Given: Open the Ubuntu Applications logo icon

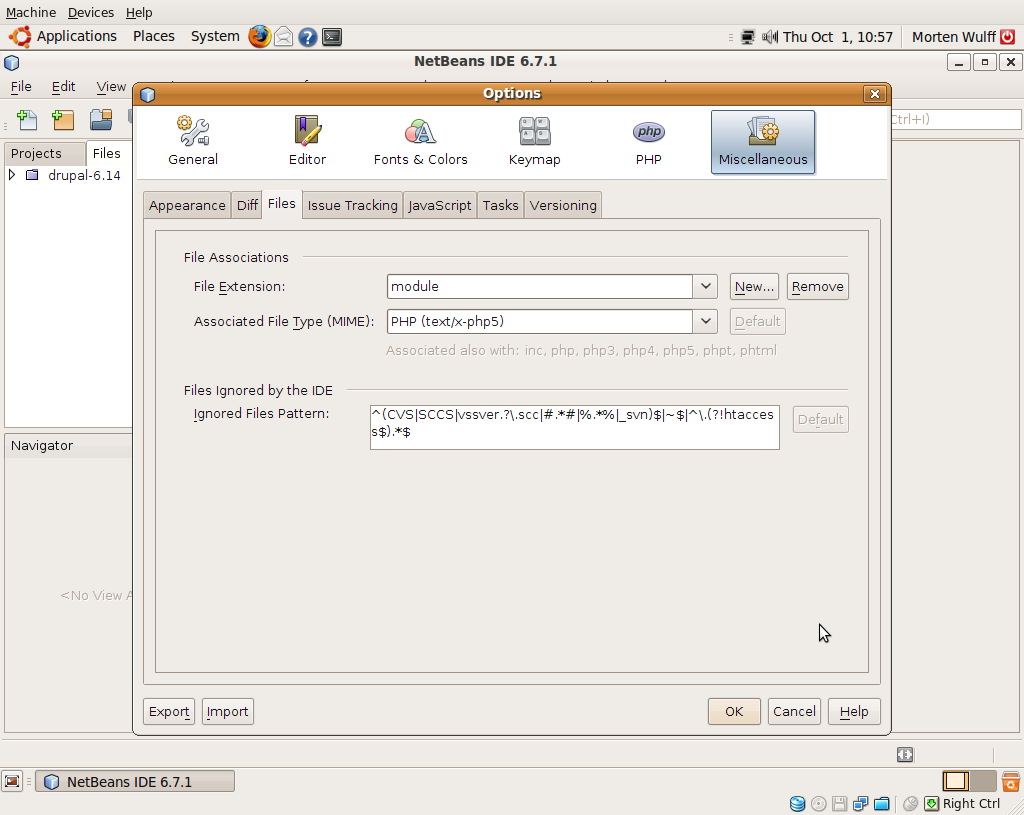Looking at the screenshot, I should pos(20,37).
